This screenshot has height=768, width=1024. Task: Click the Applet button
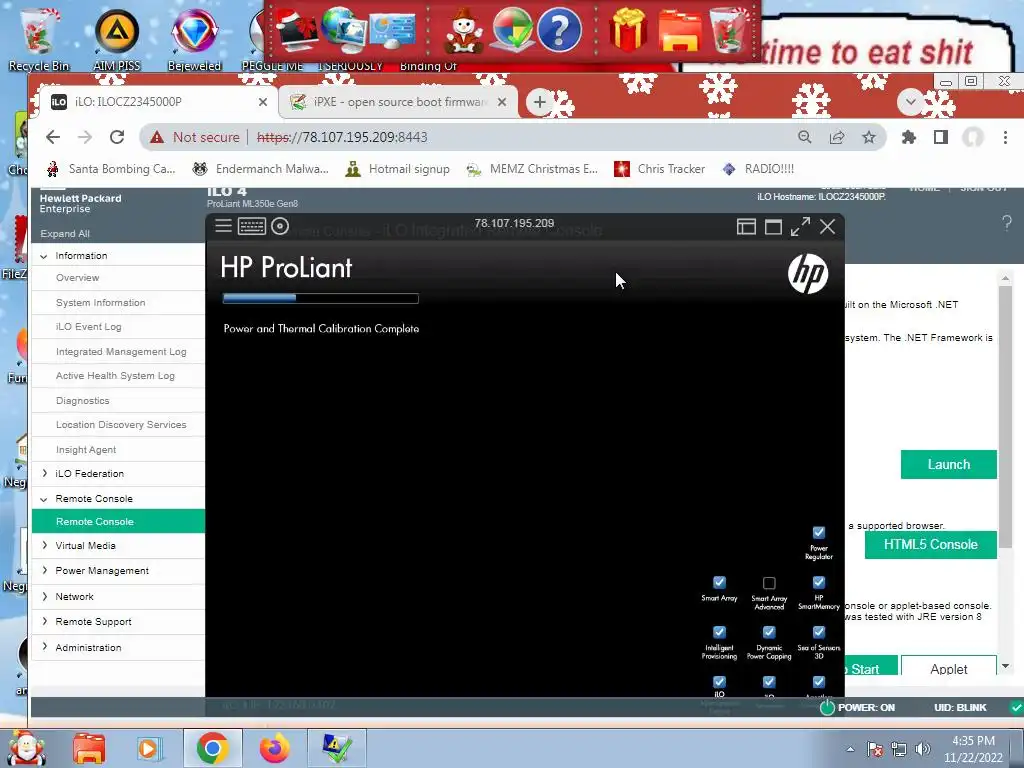(x=948, y=666)
